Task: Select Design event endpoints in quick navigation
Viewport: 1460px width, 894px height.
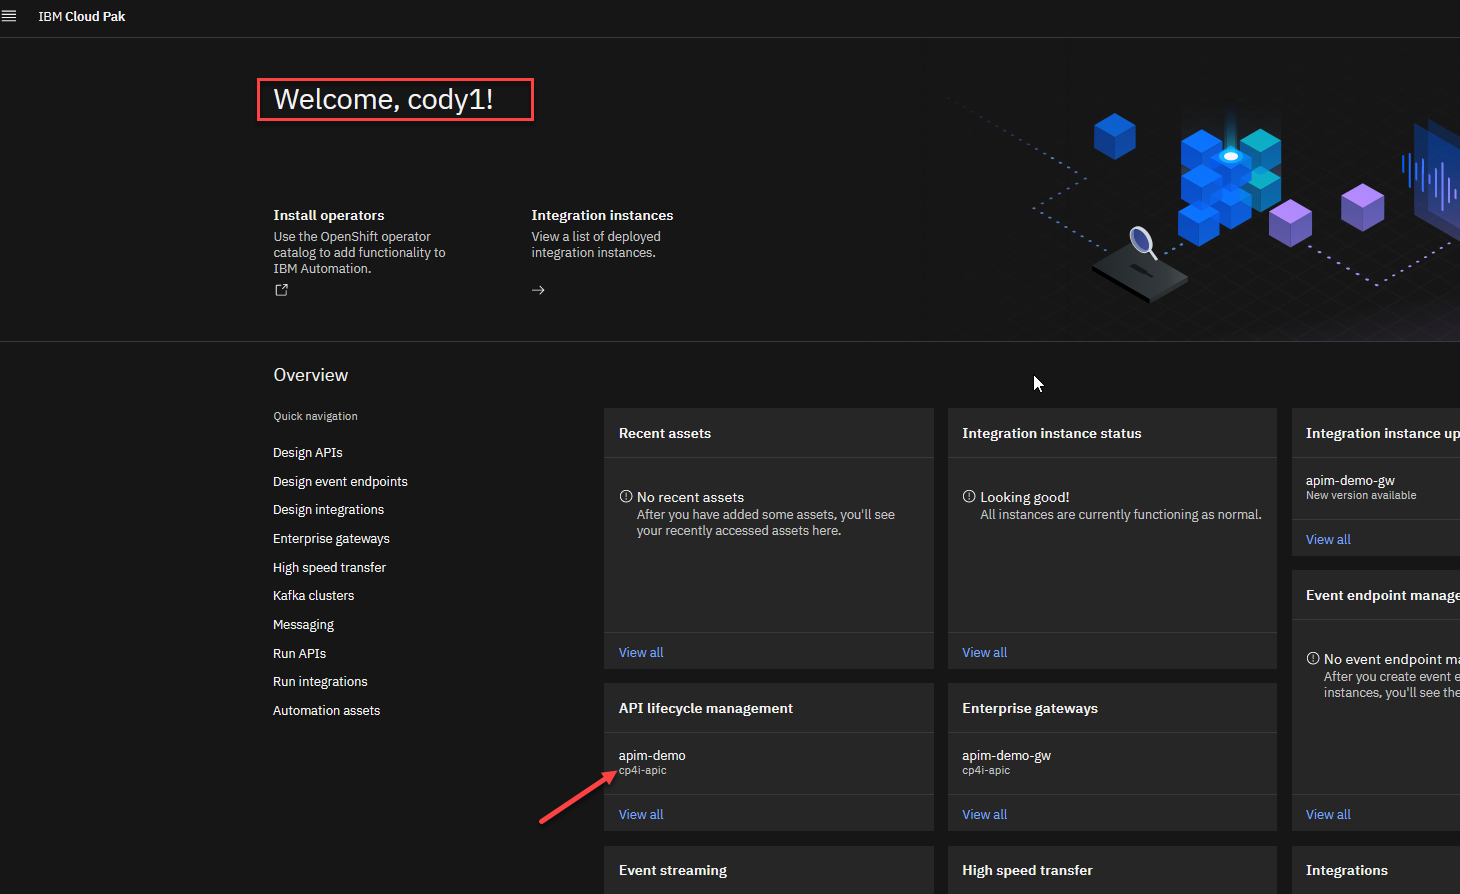Action: click(x=340, y=482)
